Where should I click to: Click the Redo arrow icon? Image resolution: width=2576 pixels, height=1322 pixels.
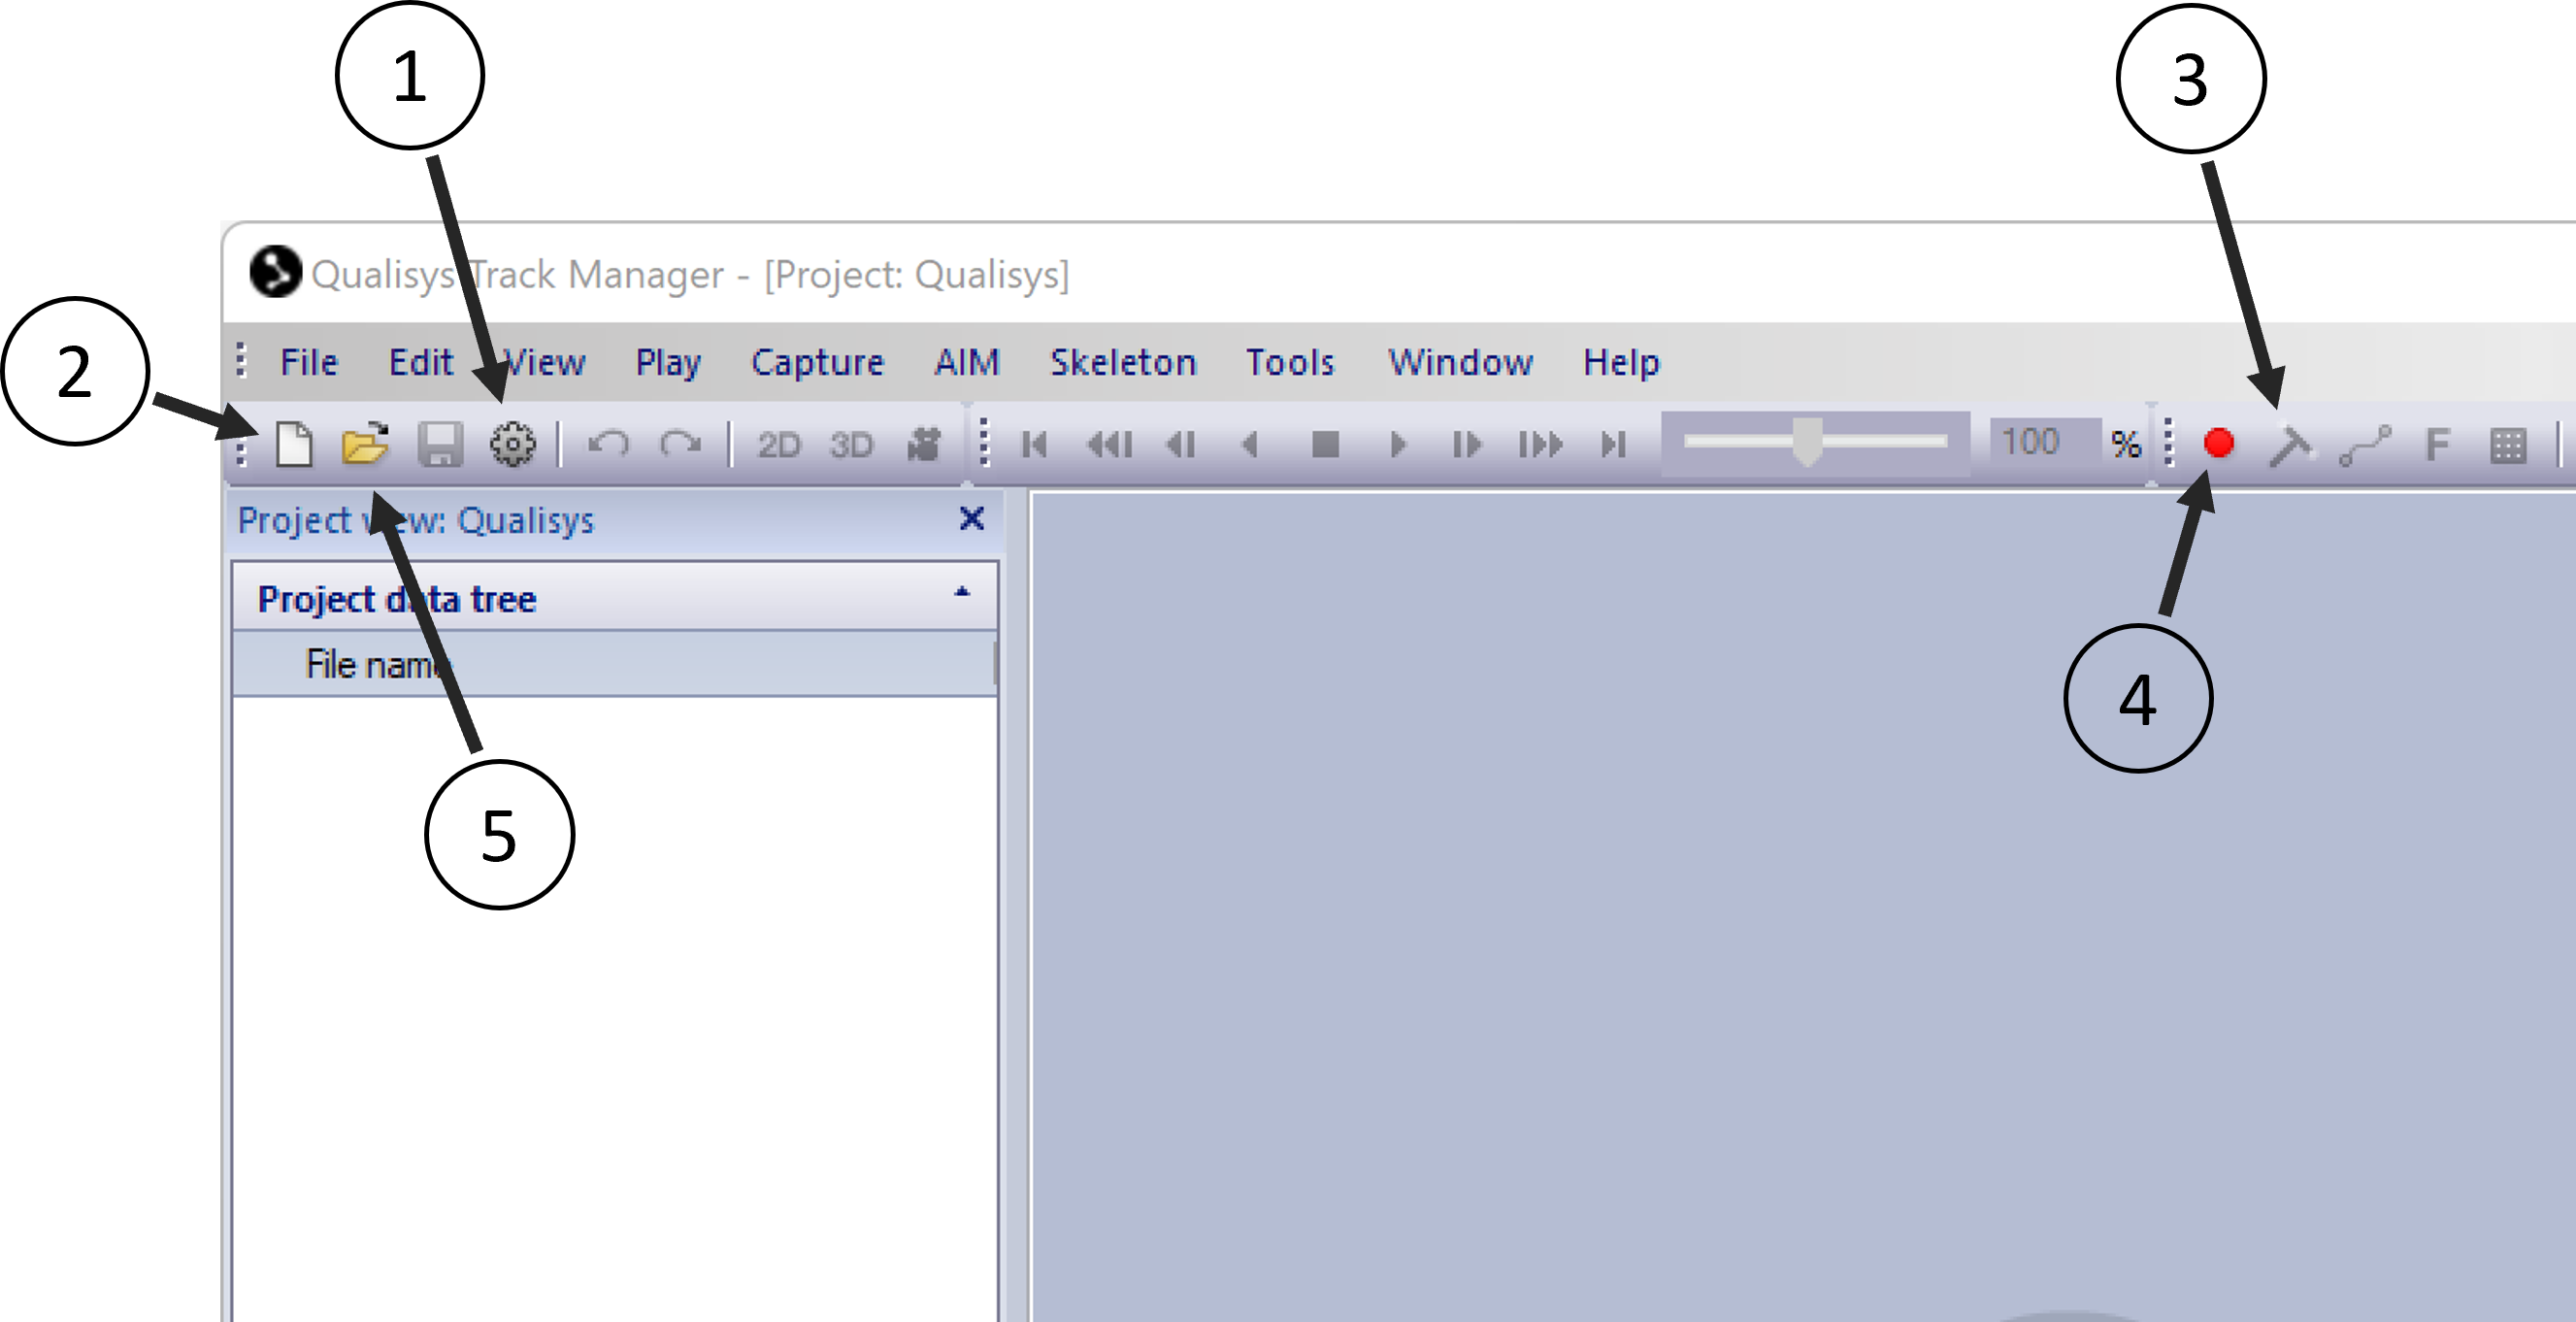(681, 444)
